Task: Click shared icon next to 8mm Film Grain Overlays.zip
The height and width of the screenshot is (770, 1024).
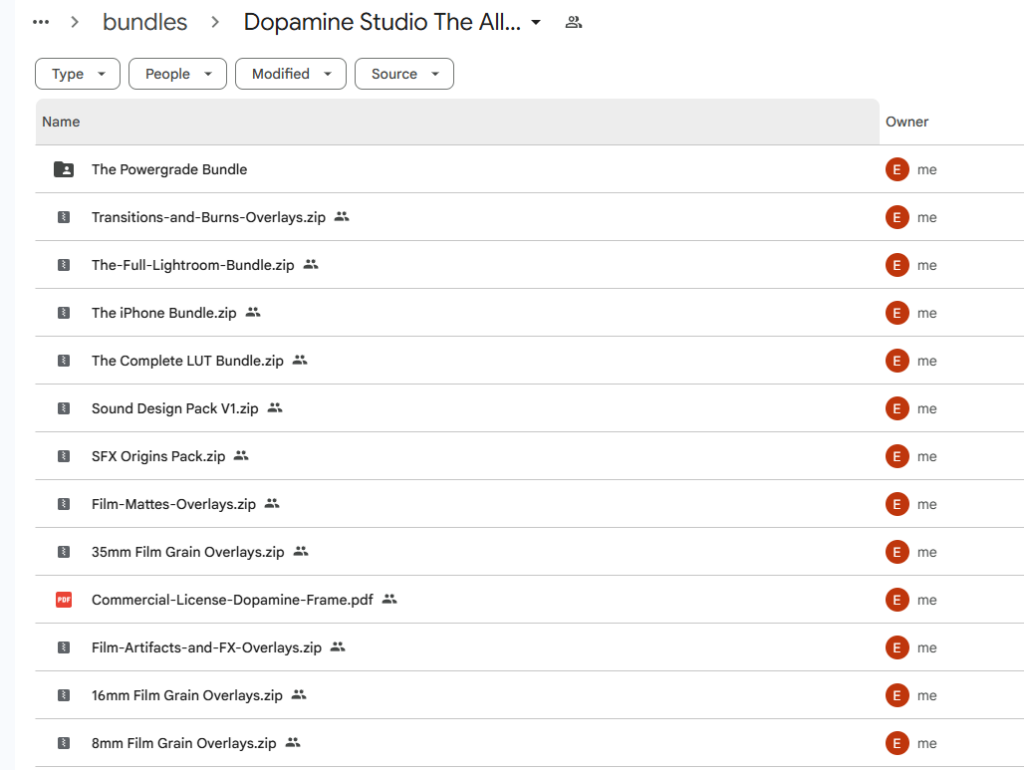Action: (x=293, y=742)
